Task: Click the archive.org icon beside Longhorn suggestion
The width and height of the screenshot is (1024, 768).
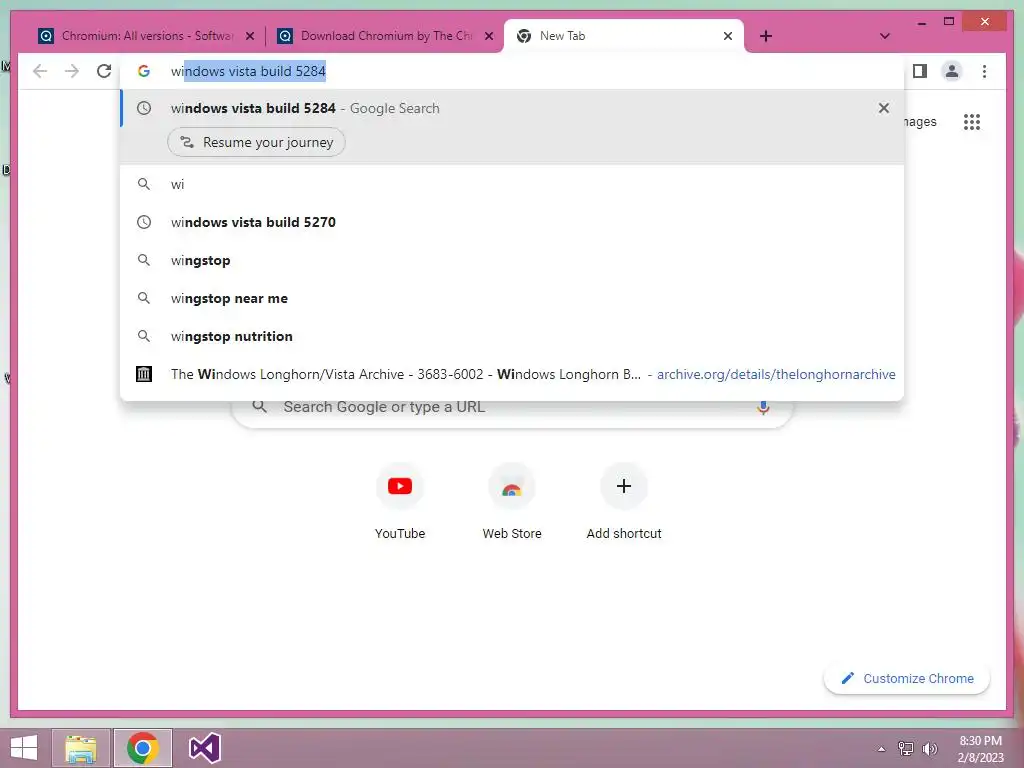Action: [144, 374]
